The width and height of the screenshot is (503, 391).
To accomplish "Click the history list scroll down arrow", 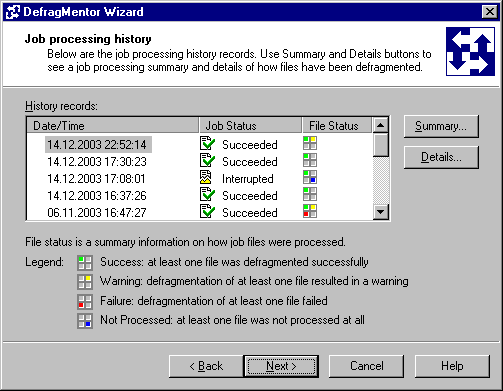I will point(380,212).
